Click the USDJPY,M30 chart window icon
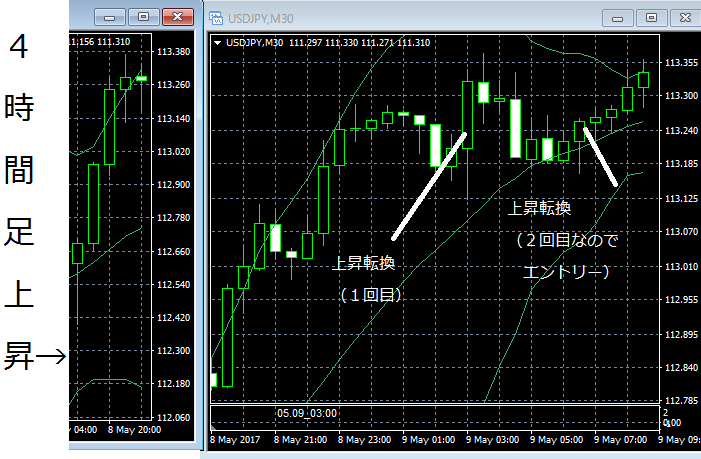This screenshot has width=701, height=459. (216, 18)
